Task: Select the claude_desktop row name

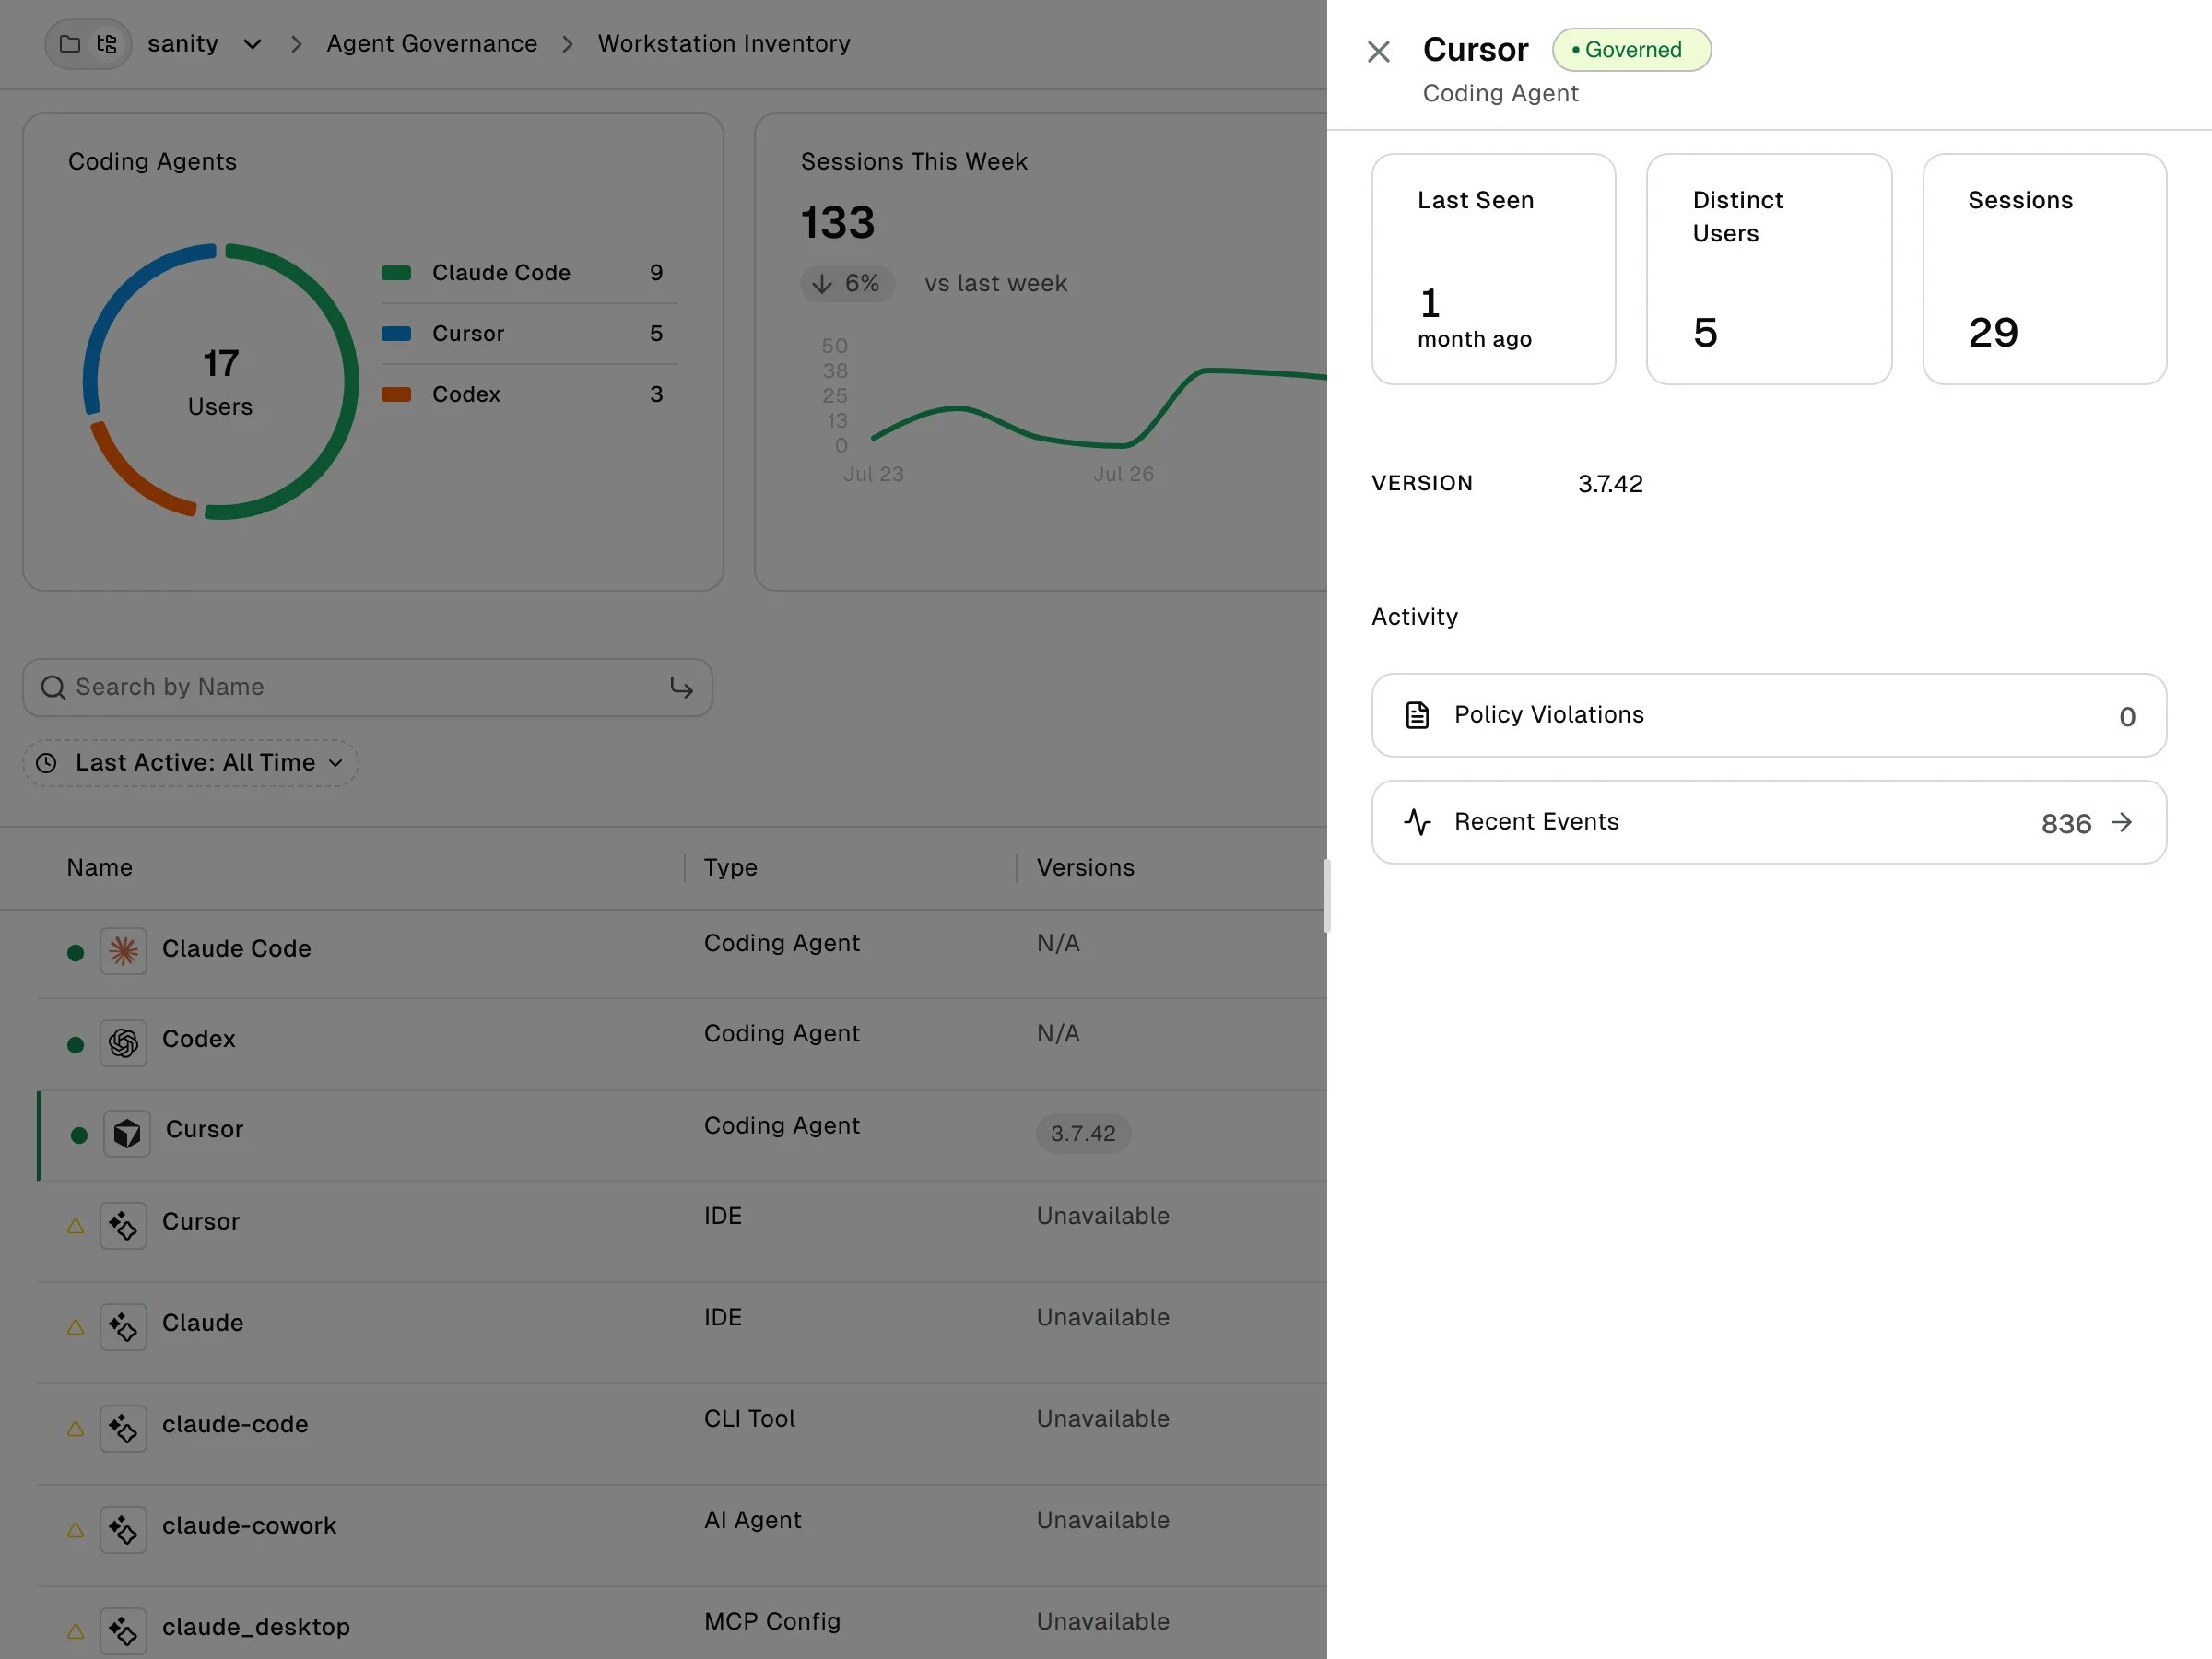Action: (x=255, y=1627)
